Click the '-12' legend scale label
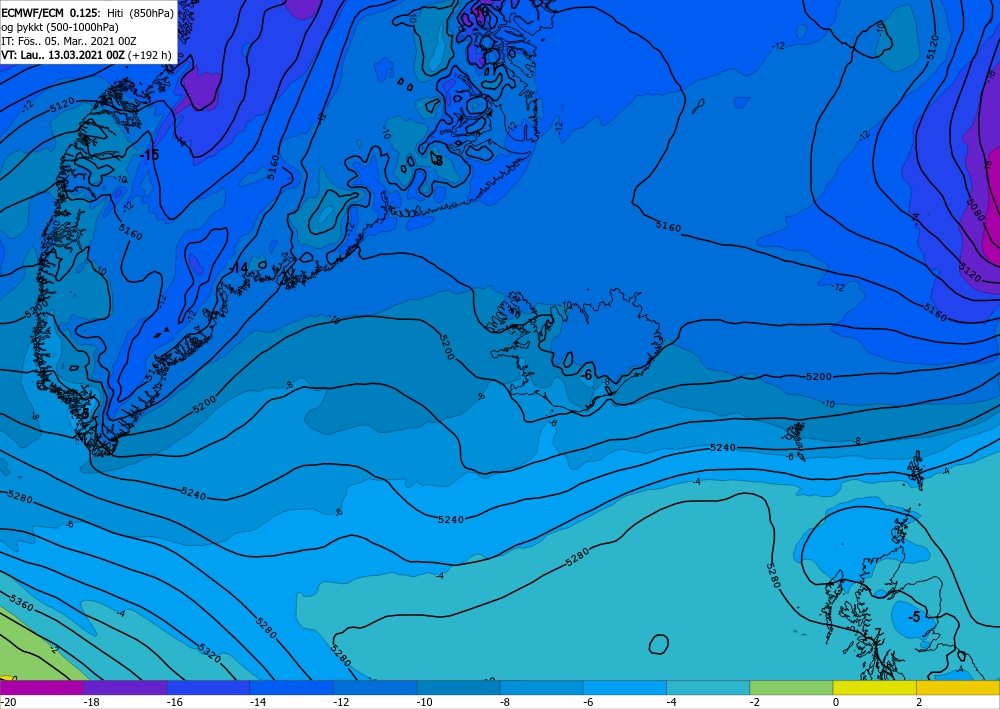 pos(341,702)
